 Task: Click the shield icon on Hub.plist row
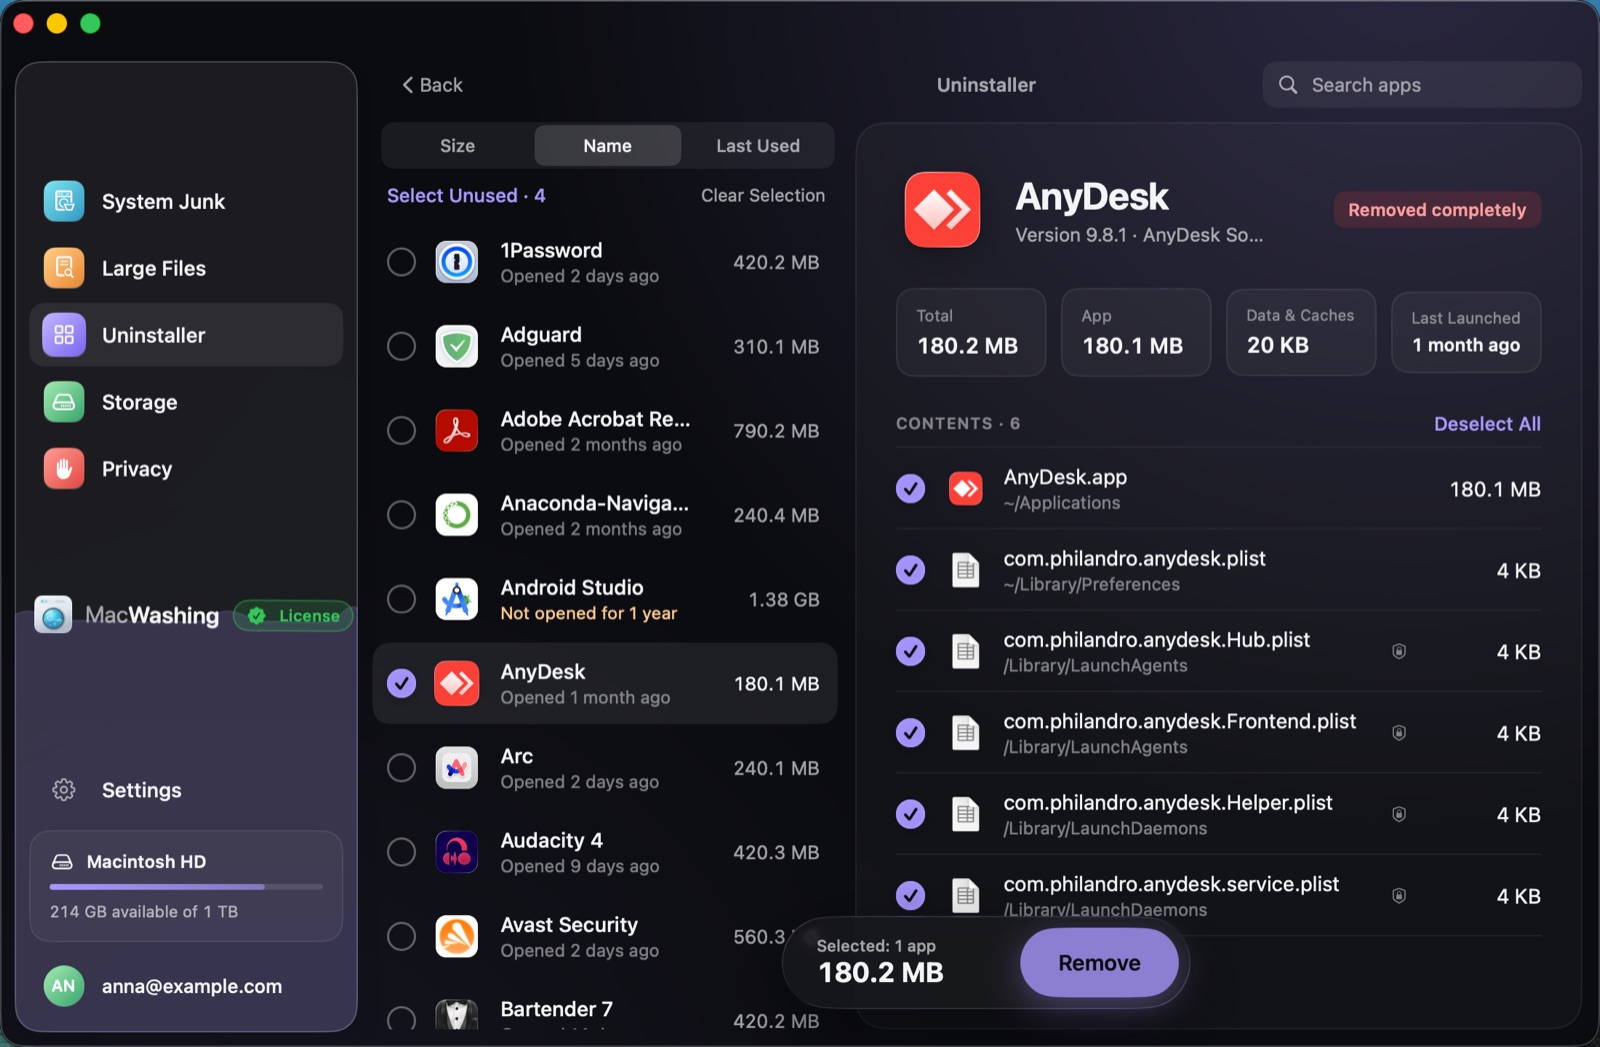[1399, 652]
